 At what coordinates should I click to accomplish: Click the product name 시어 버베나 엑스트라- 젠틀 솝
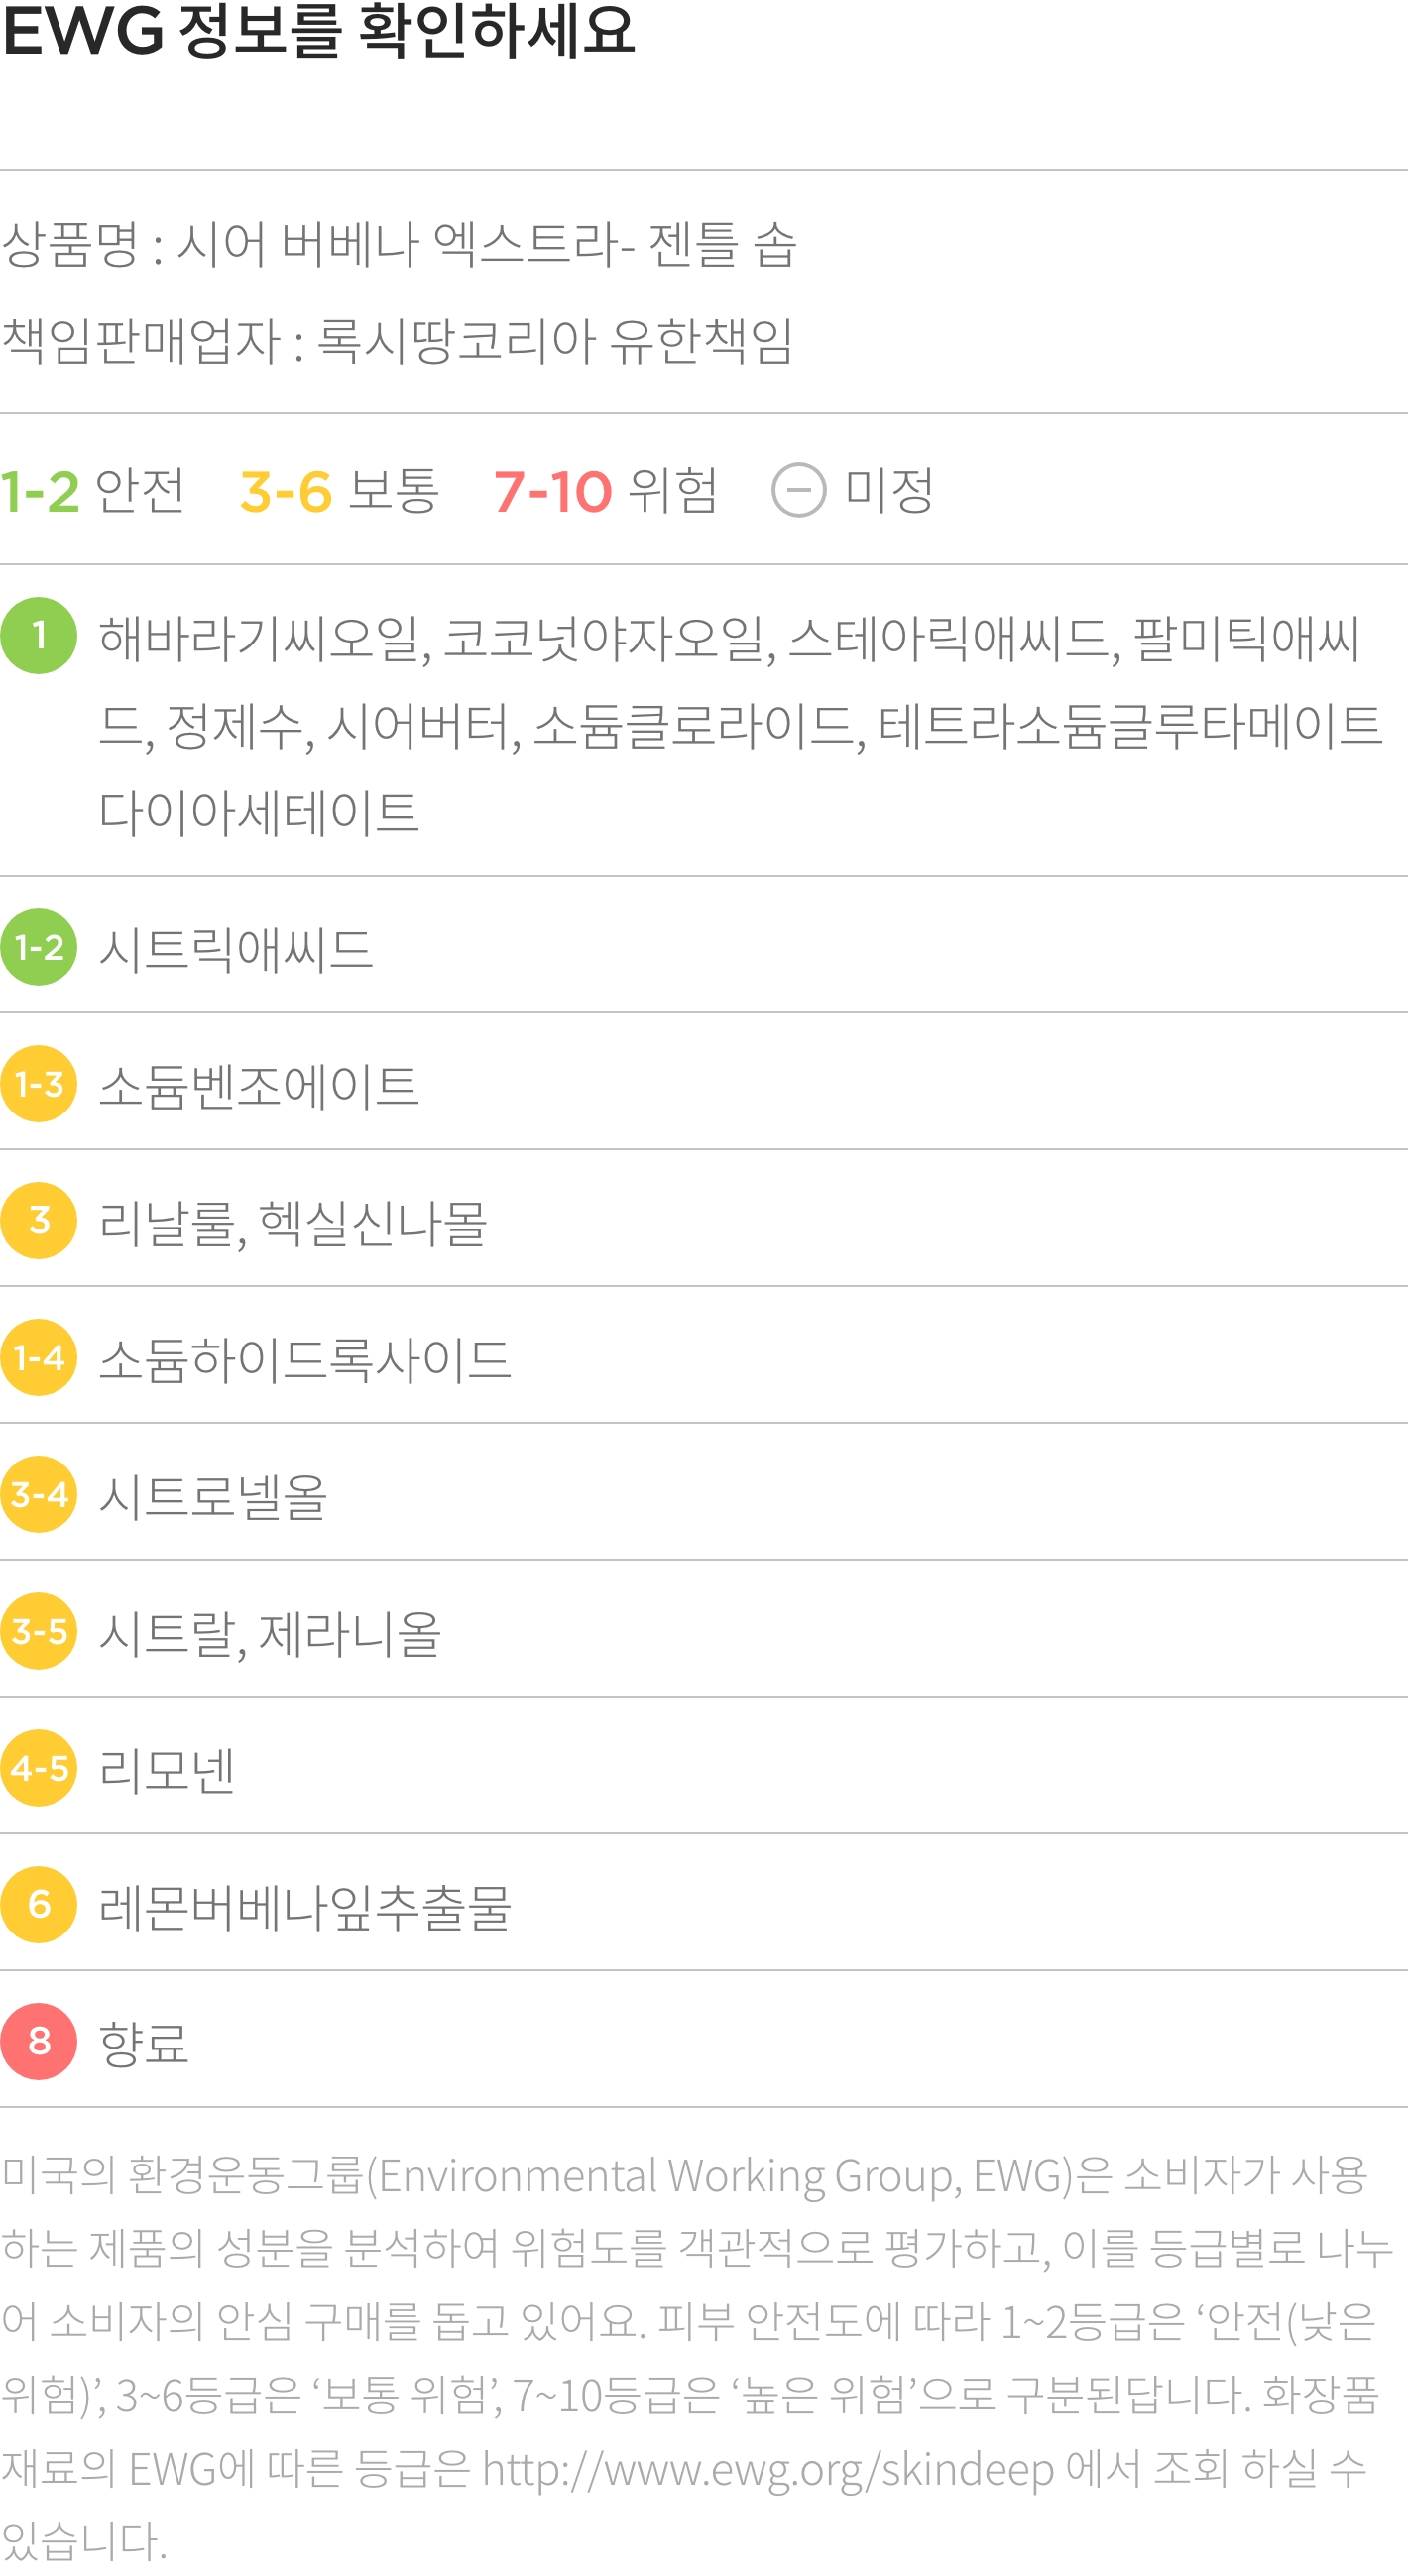[x=487, y=245]
